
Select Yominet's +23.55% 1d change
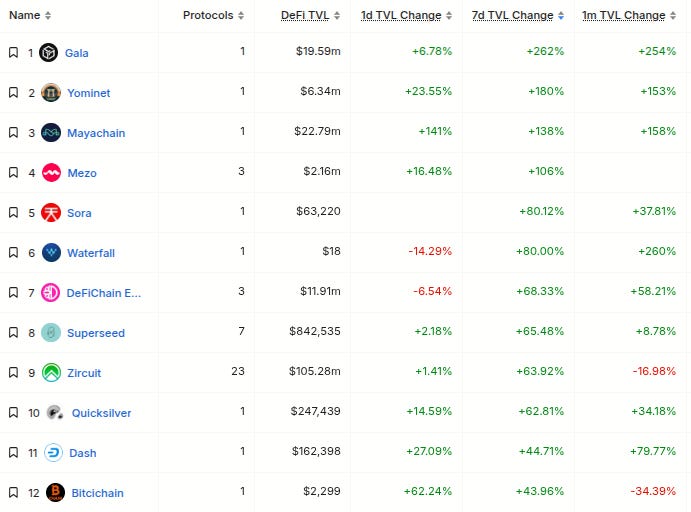click(x=428, y=91)
